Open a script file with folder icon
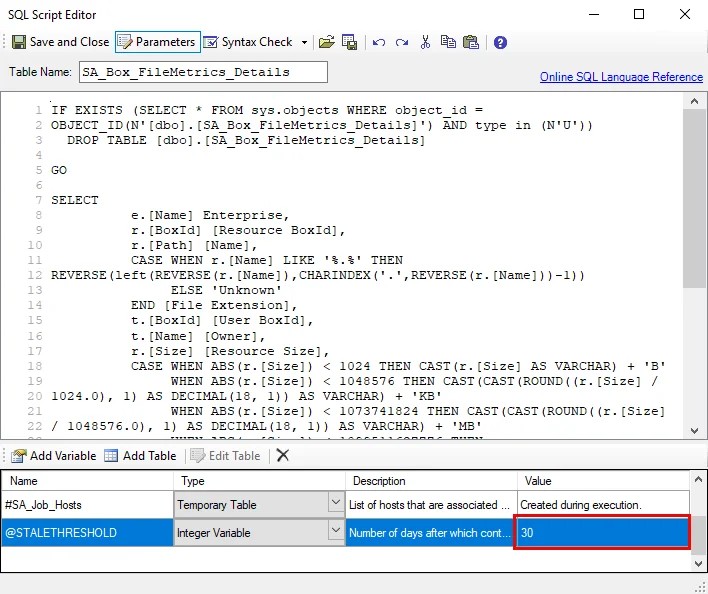This screenshot has height=594, width=708. tap(326, 42)
